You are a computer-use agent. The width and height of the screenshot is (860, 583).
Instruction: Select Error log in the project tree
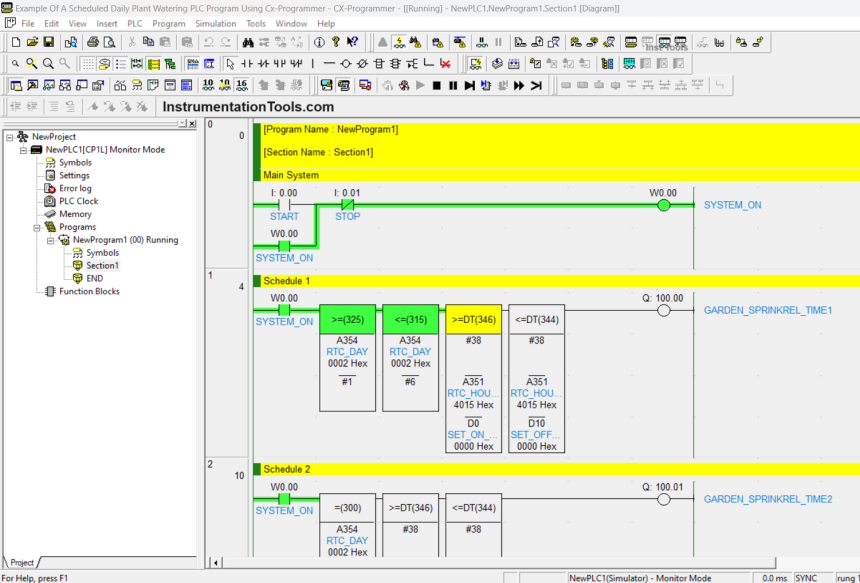click(x=75, y=188)
